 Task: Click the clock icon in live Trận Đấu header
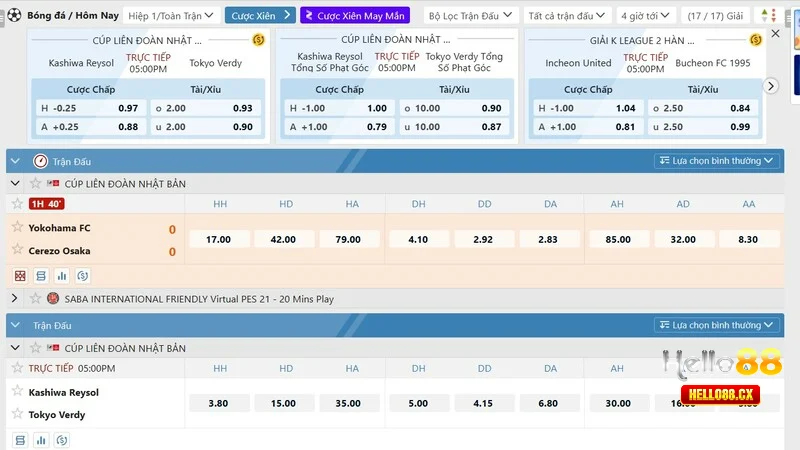(x=40, y=161)
